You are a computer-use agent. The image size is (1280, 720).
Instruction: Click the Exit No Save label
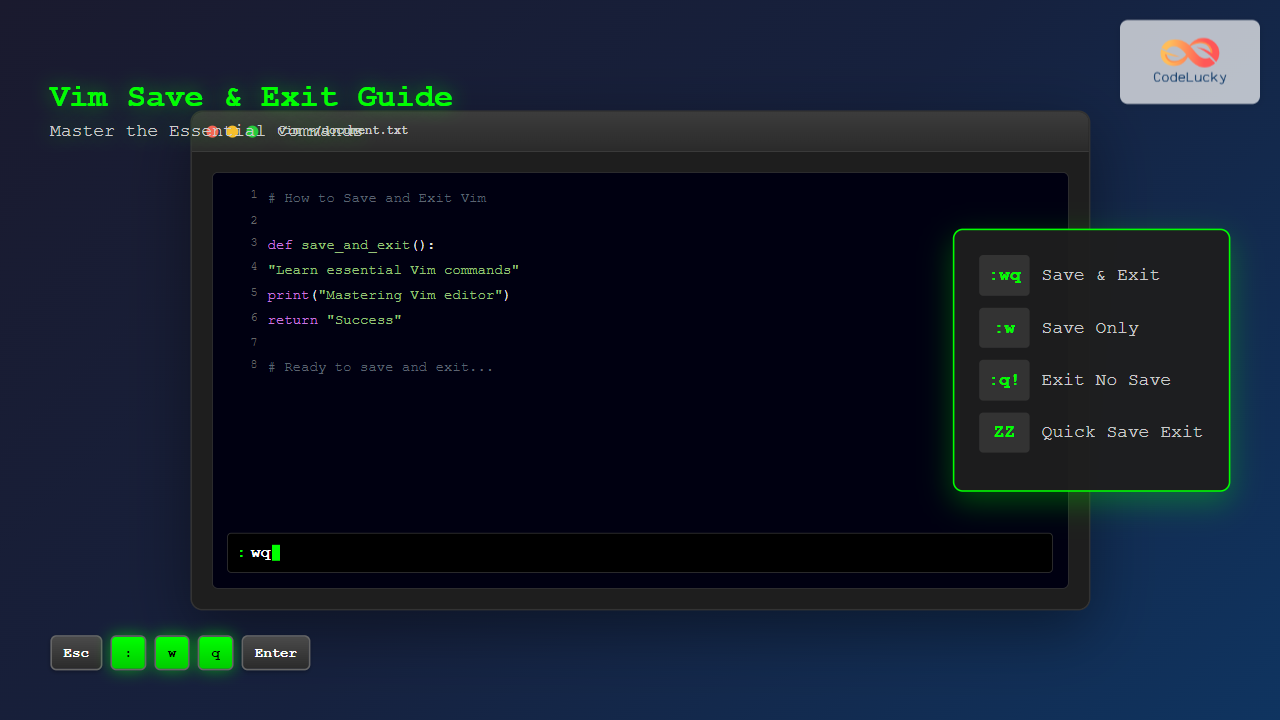[1105, 380]
